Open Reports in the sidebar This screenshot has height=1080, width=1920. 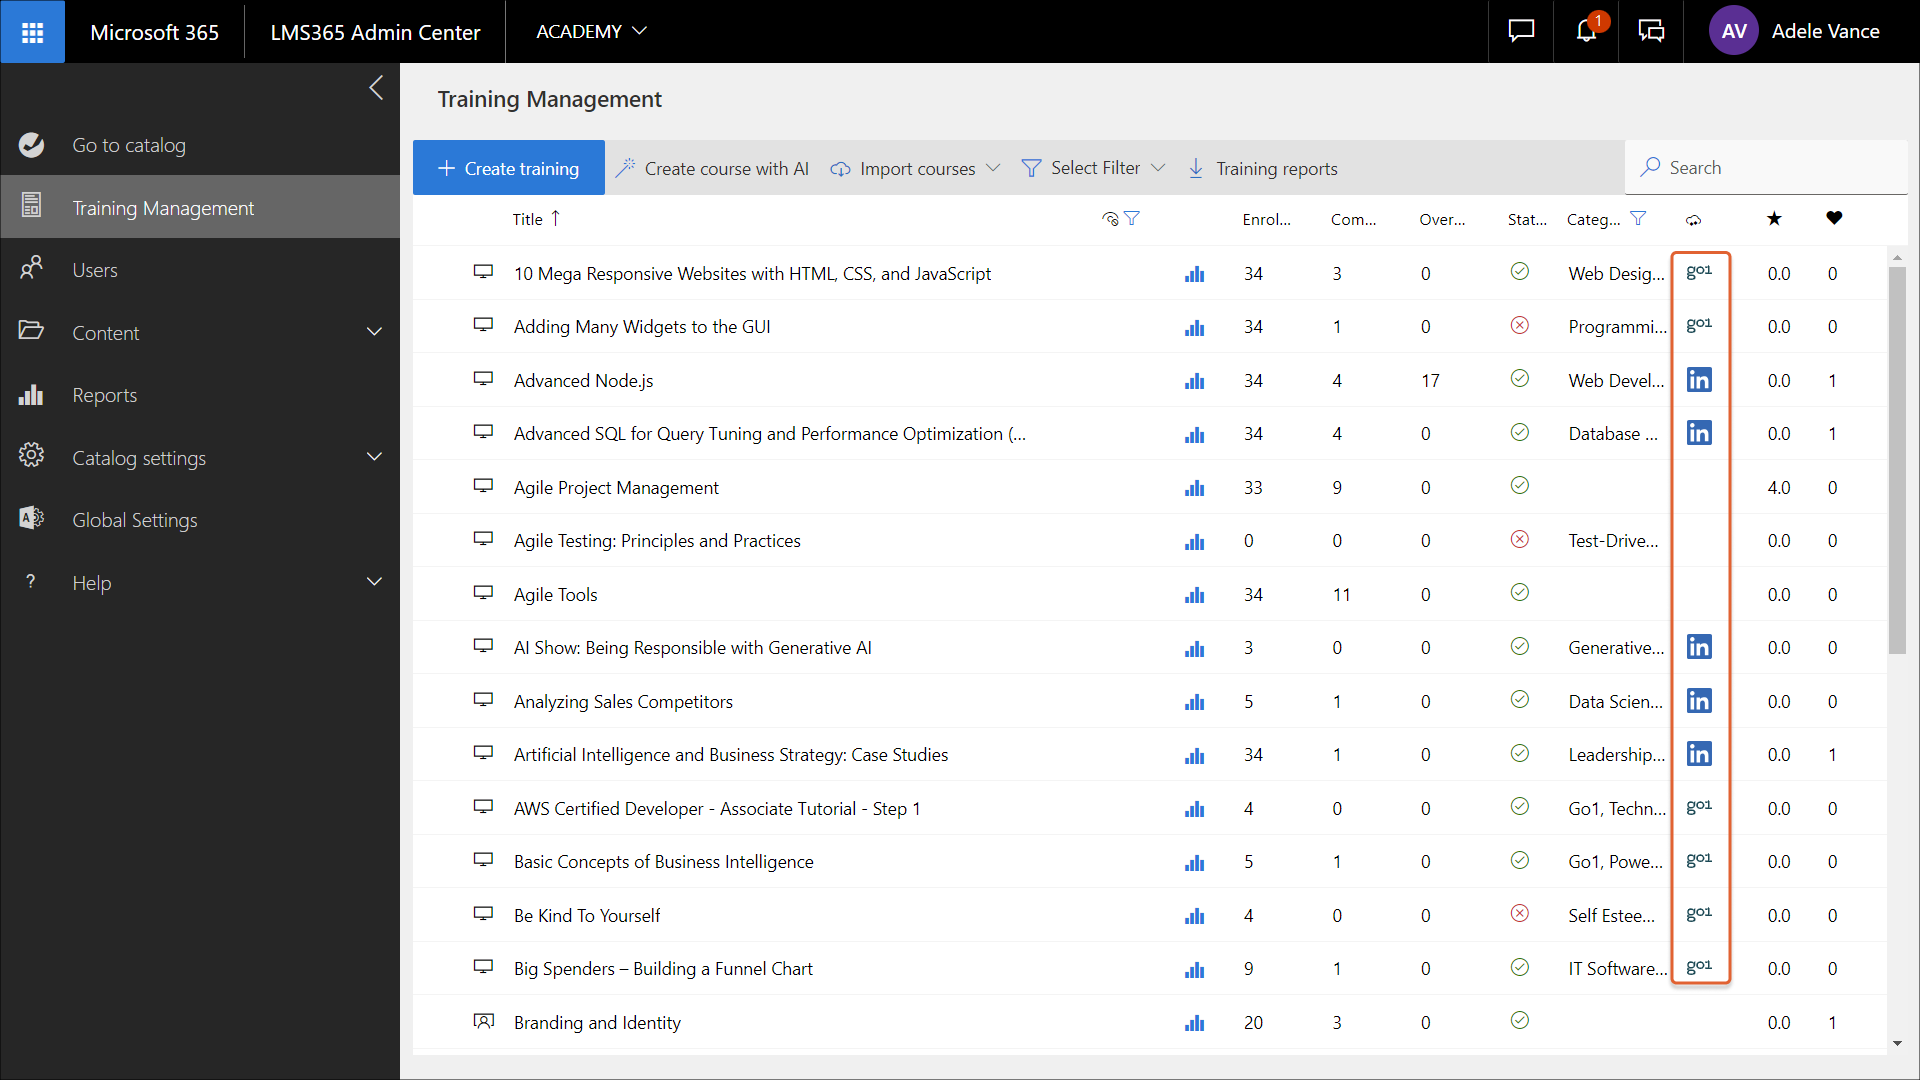click(105, 395)
